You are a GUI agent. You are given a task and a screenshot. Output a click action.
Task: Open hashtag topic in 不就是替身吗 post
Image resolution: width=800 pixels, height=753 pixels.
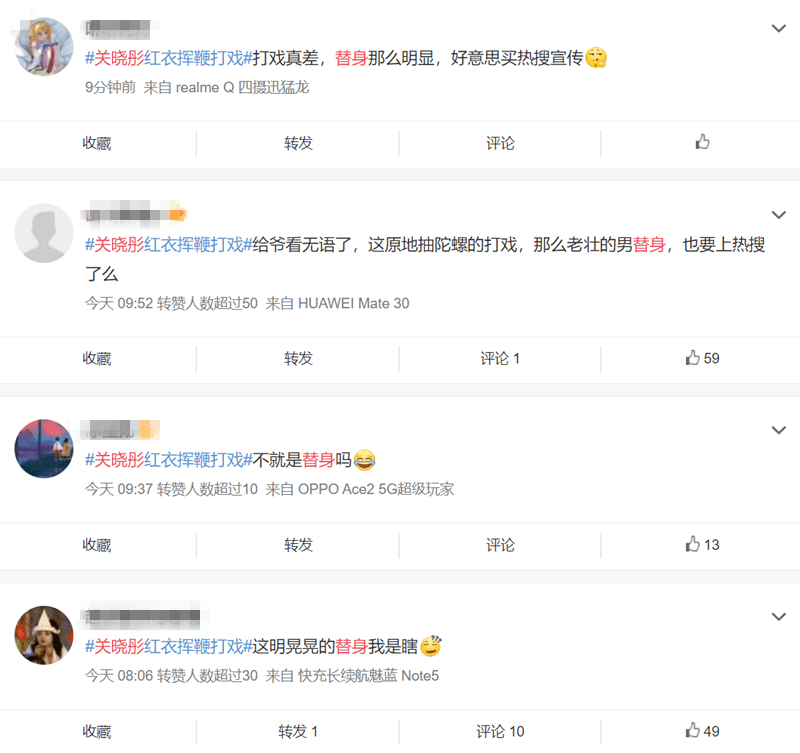168,460
